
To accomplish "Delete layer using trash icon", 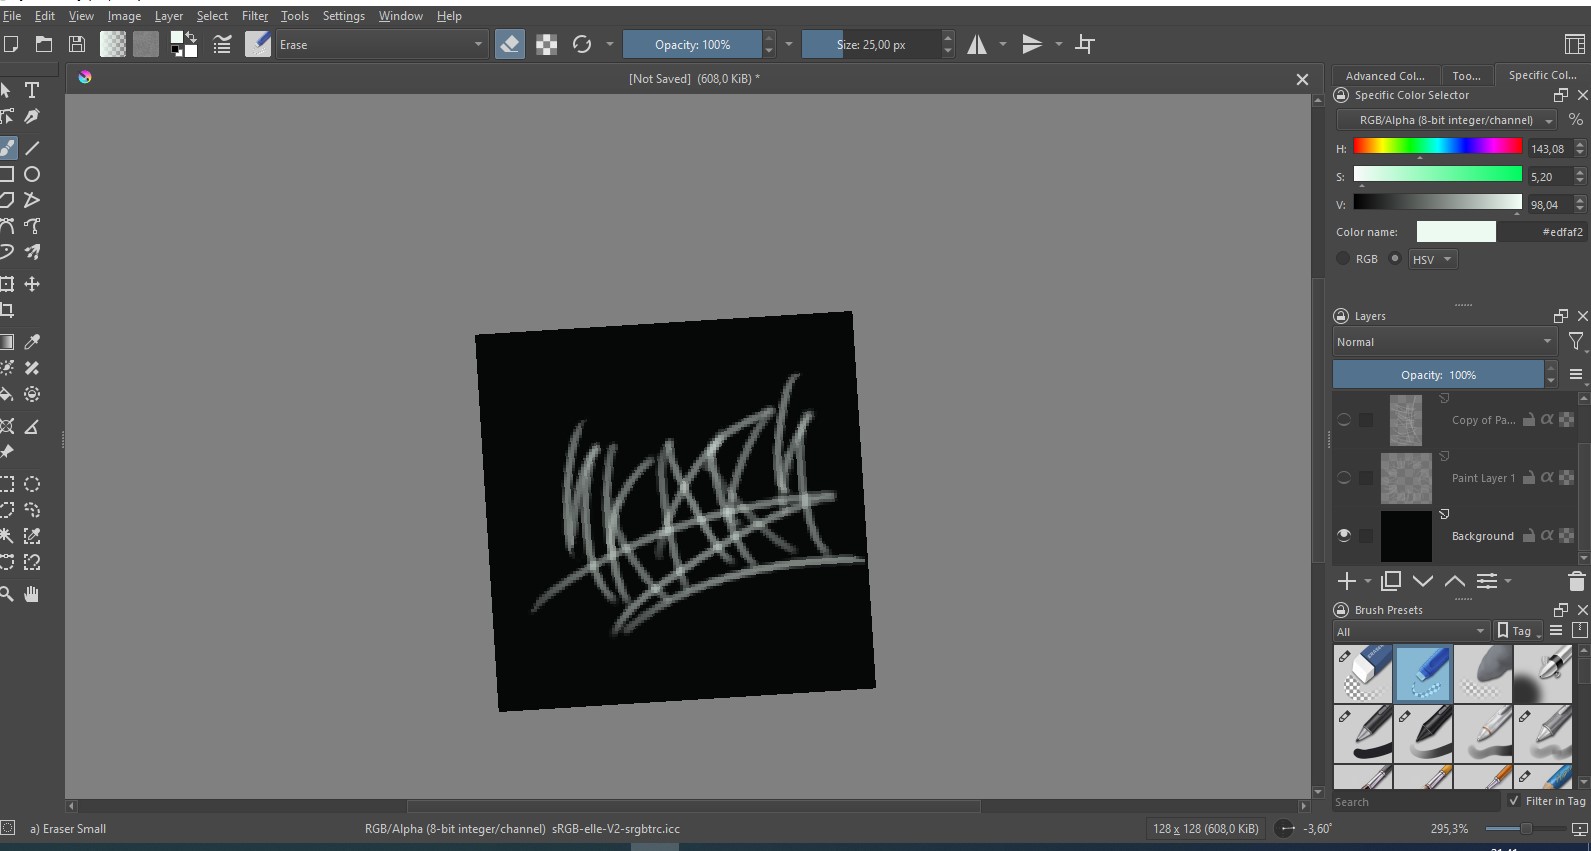I will point(1576,581).
